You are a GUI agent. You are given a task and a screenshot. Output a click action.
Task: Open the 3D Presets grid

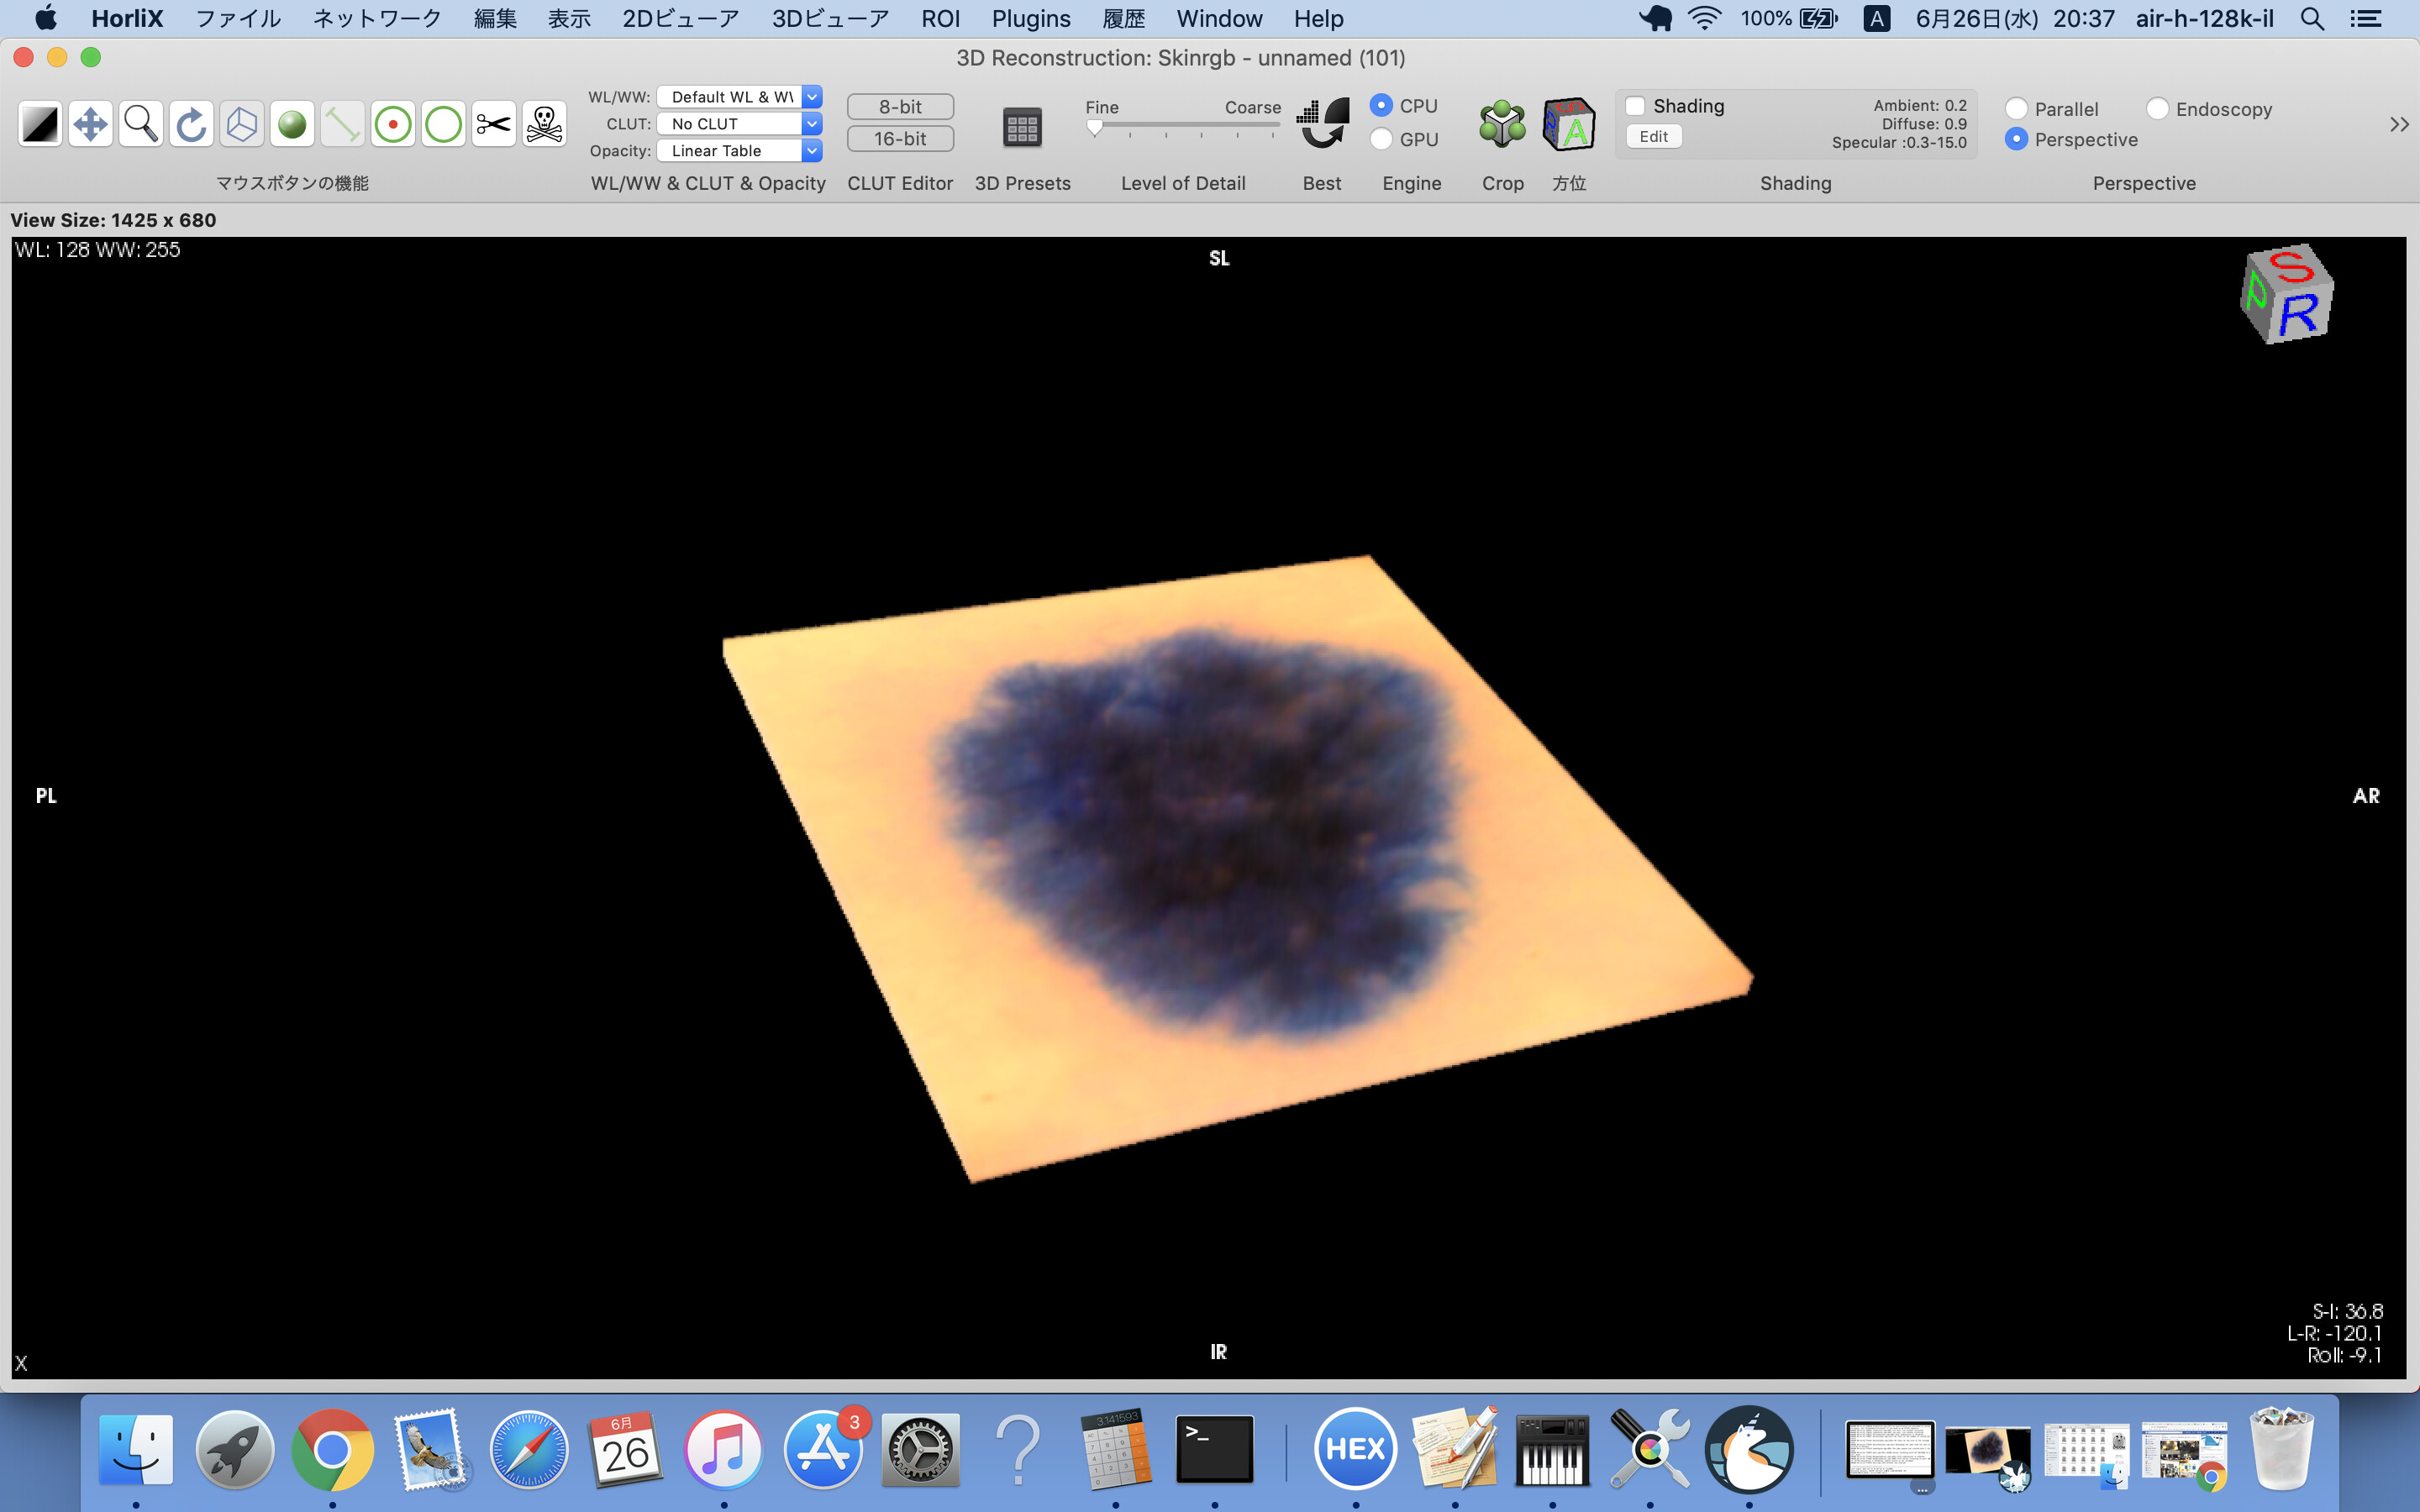pyautogui.click(x=1022, y=127)
